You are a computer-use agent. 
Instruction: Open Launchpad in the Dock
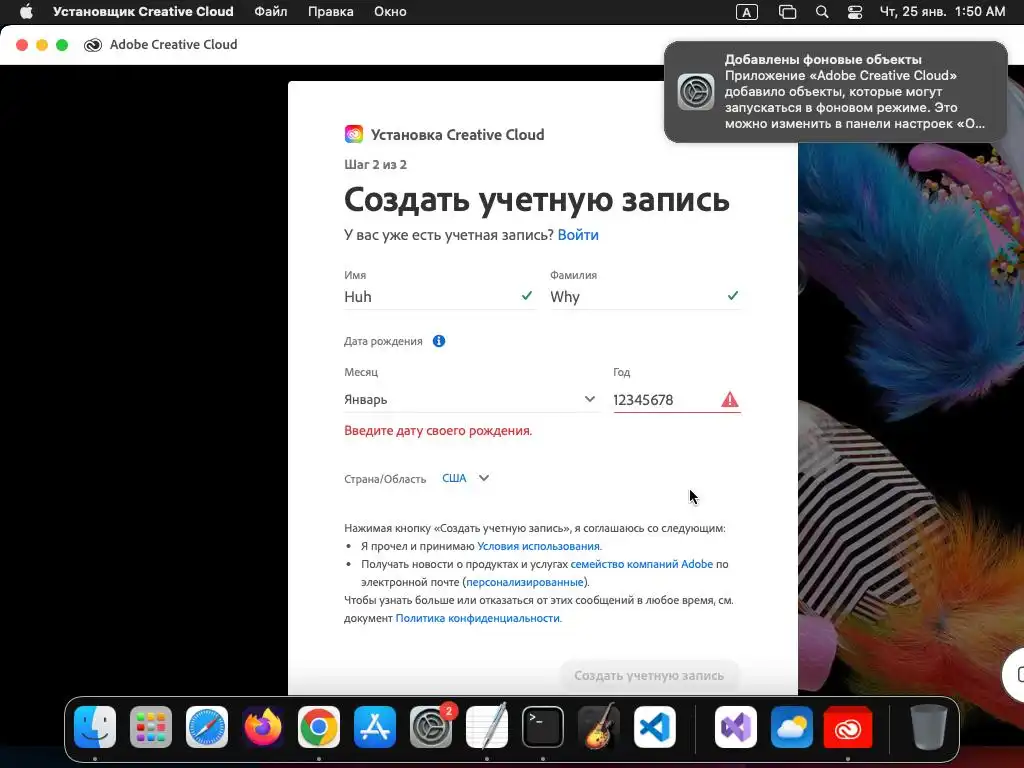tap(151, 727)
